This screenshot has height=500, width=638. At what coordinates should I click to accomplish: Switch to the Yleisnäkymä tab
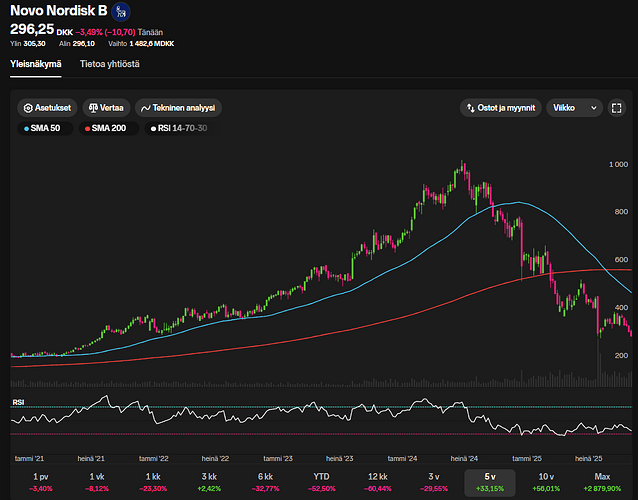click(36, 64)
